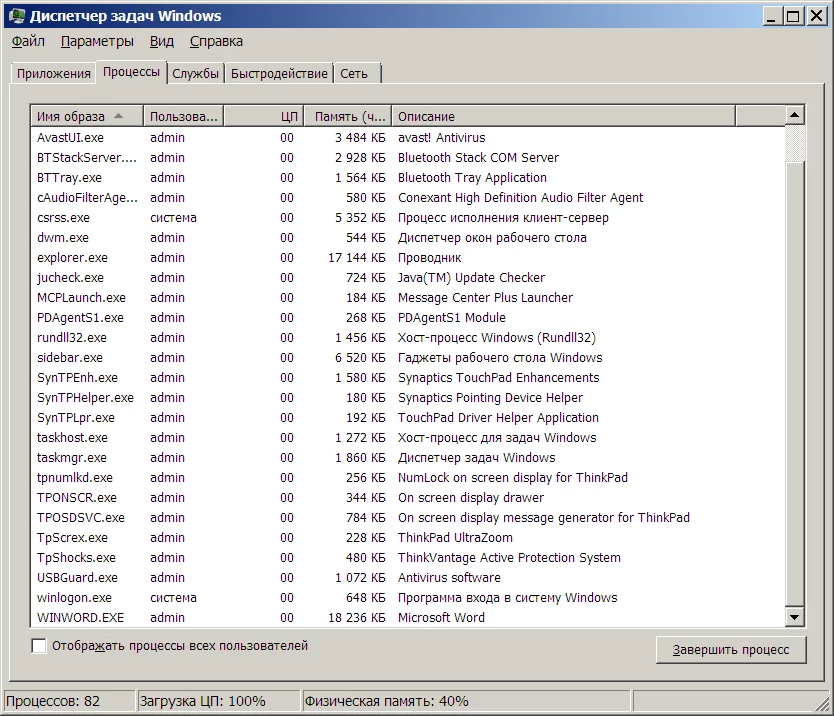Select the explorer.exe process row

point(72,258)
